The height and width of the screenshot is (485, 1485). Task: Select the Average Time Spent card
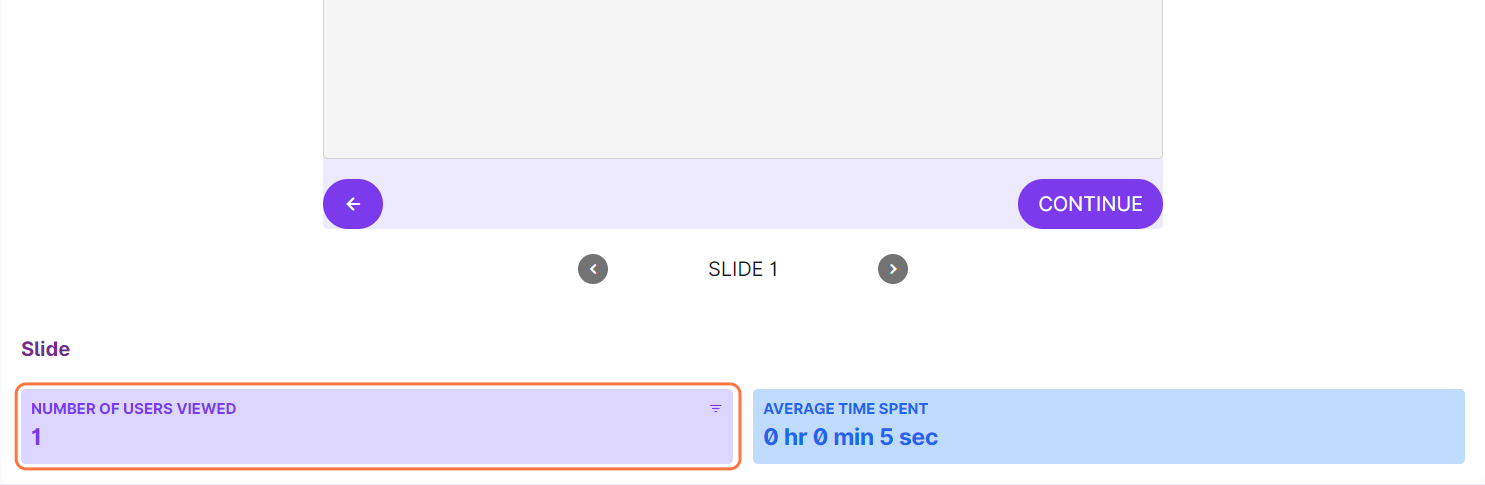coord(1108,426)
